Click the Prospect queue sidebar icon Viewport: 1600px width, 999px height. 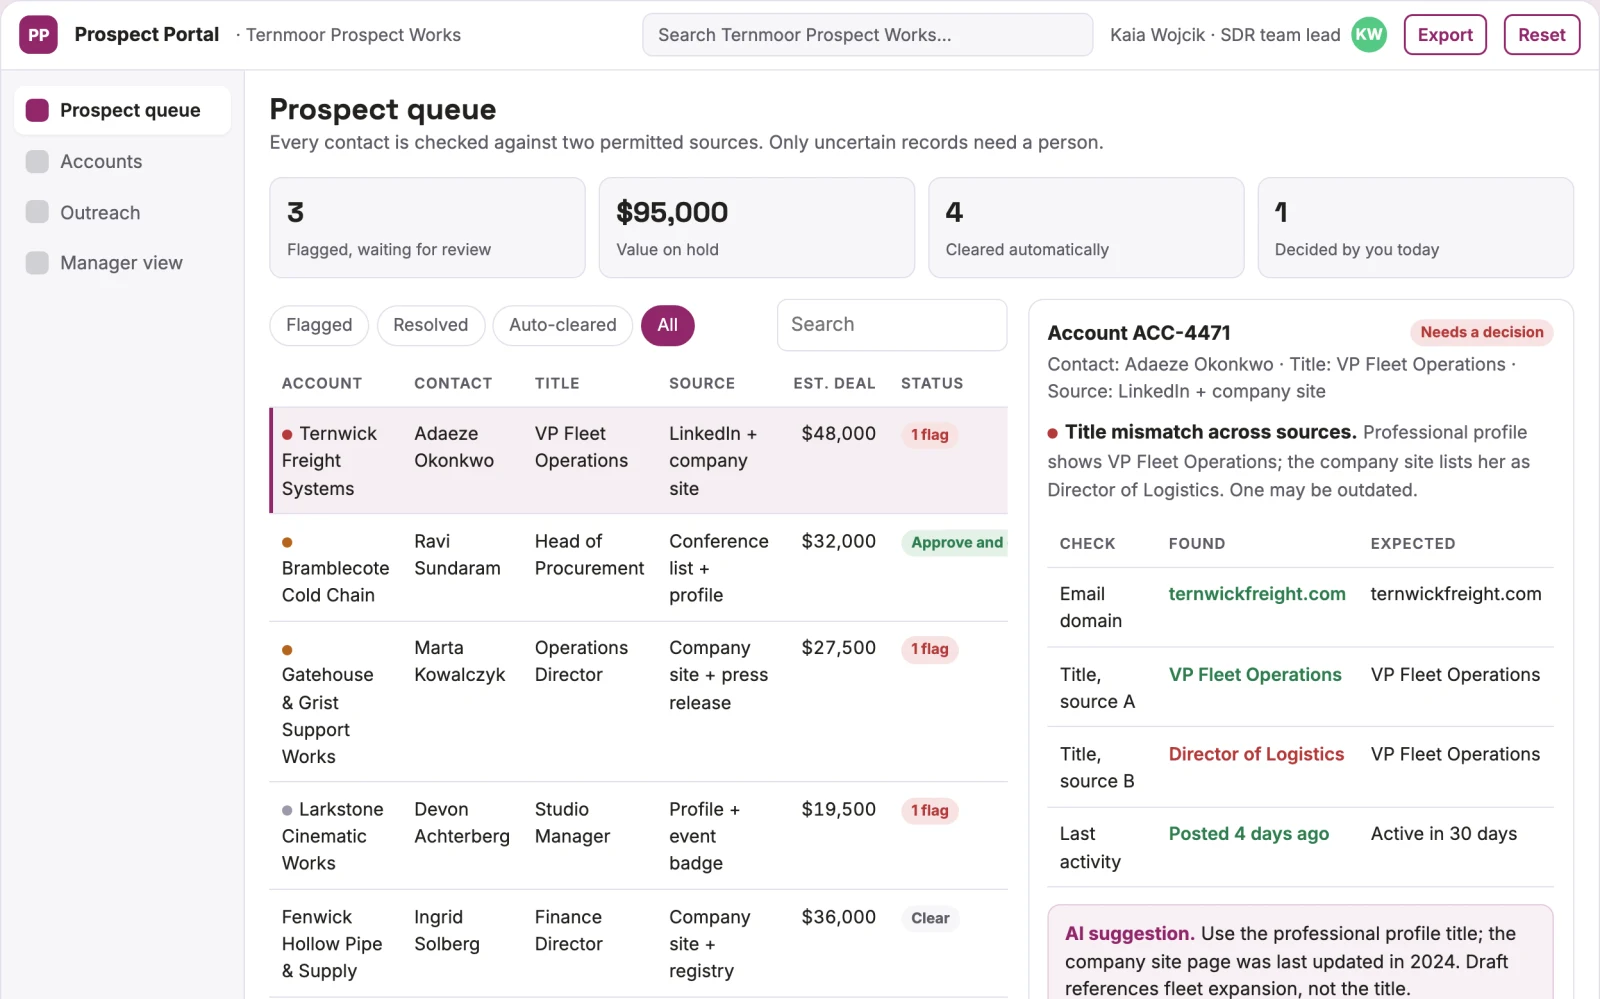pyautogui.click(x=37, y=110)
